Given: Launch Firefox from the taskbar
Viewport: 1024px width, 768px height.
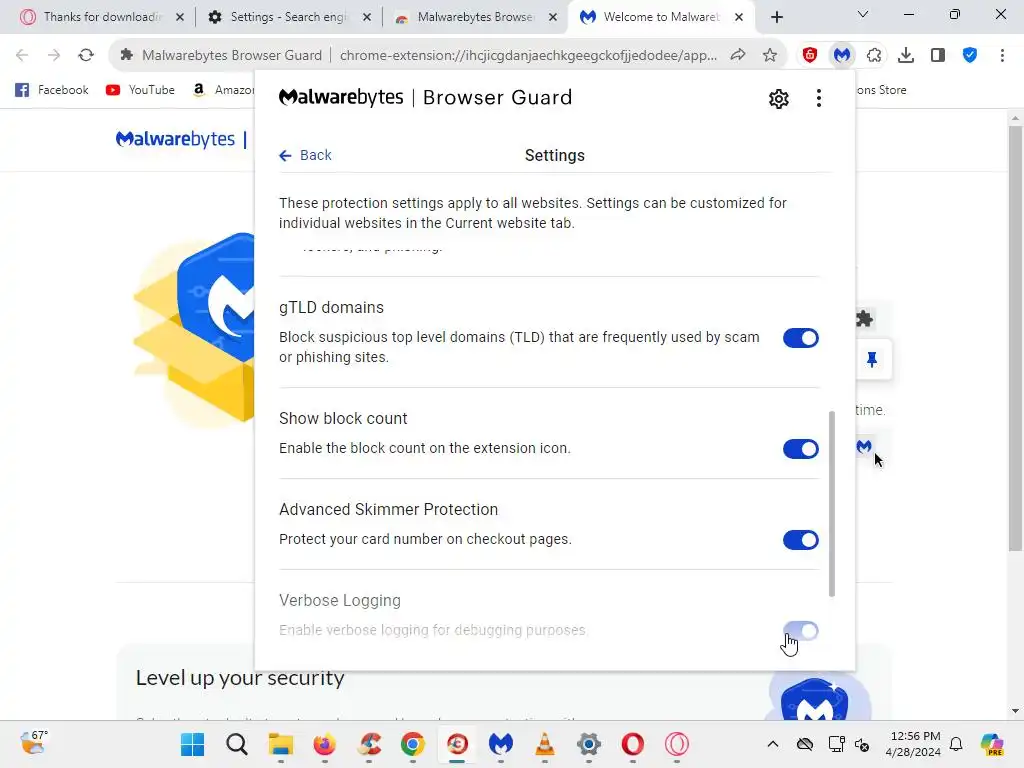Looking at the screenshot, I should pyautogui.click(x=325, y=744).
